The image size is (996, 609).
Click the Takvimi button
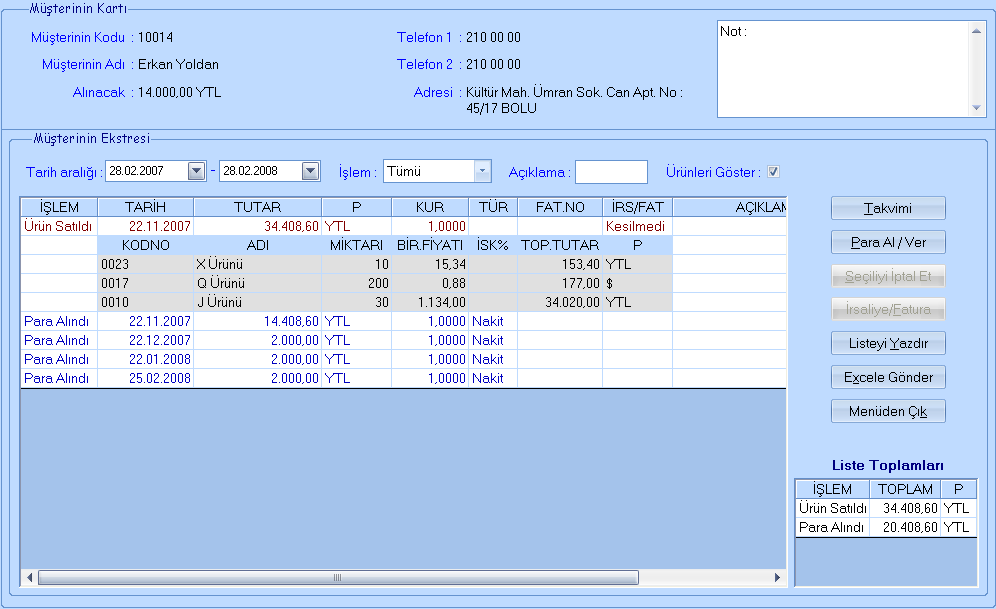click(888, 208)
